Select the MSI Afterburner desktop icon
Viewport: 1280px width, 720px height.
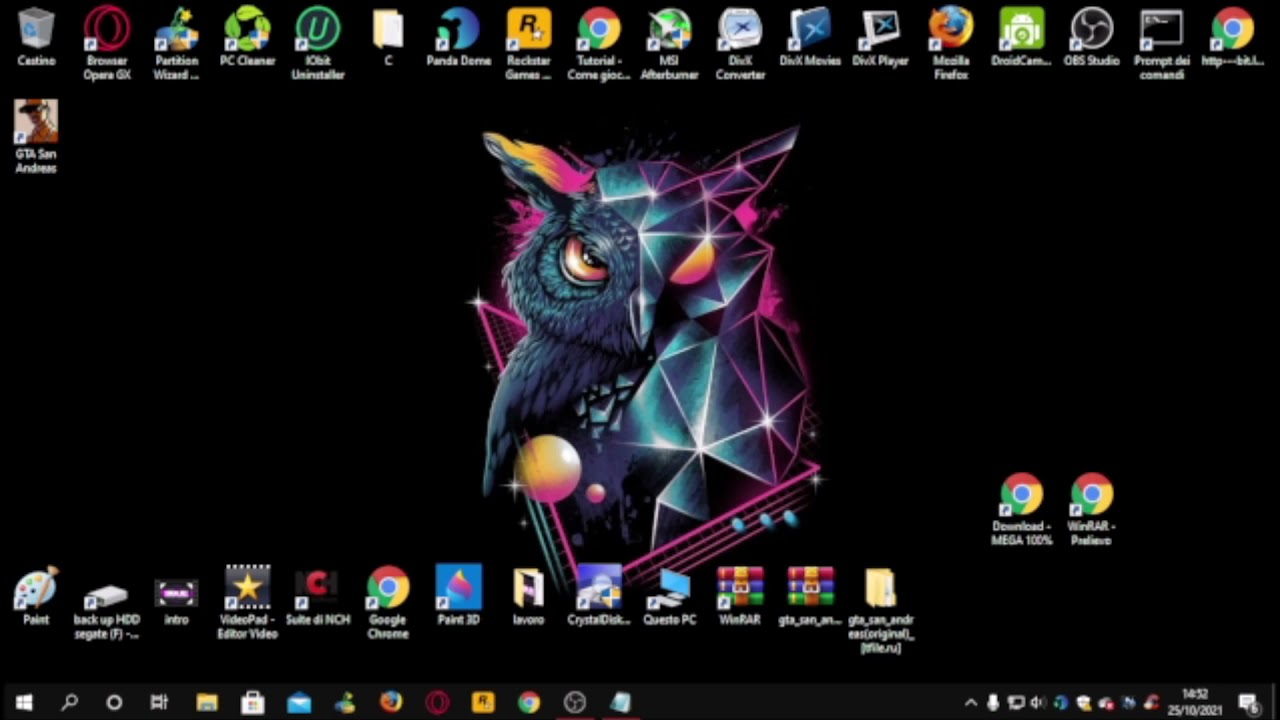tap(669, 42)
